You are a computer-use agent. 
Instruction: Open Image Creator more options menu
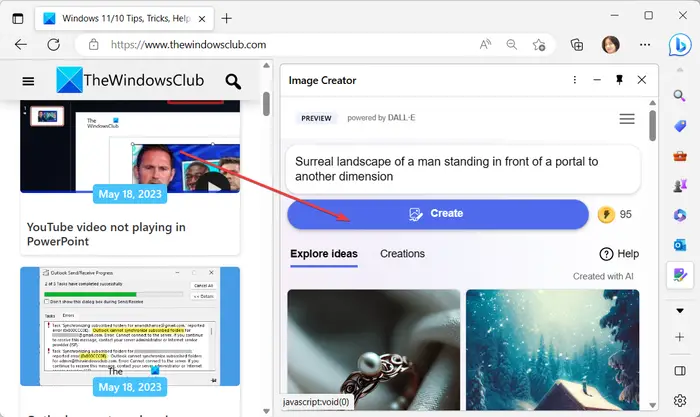pos(575,80)
